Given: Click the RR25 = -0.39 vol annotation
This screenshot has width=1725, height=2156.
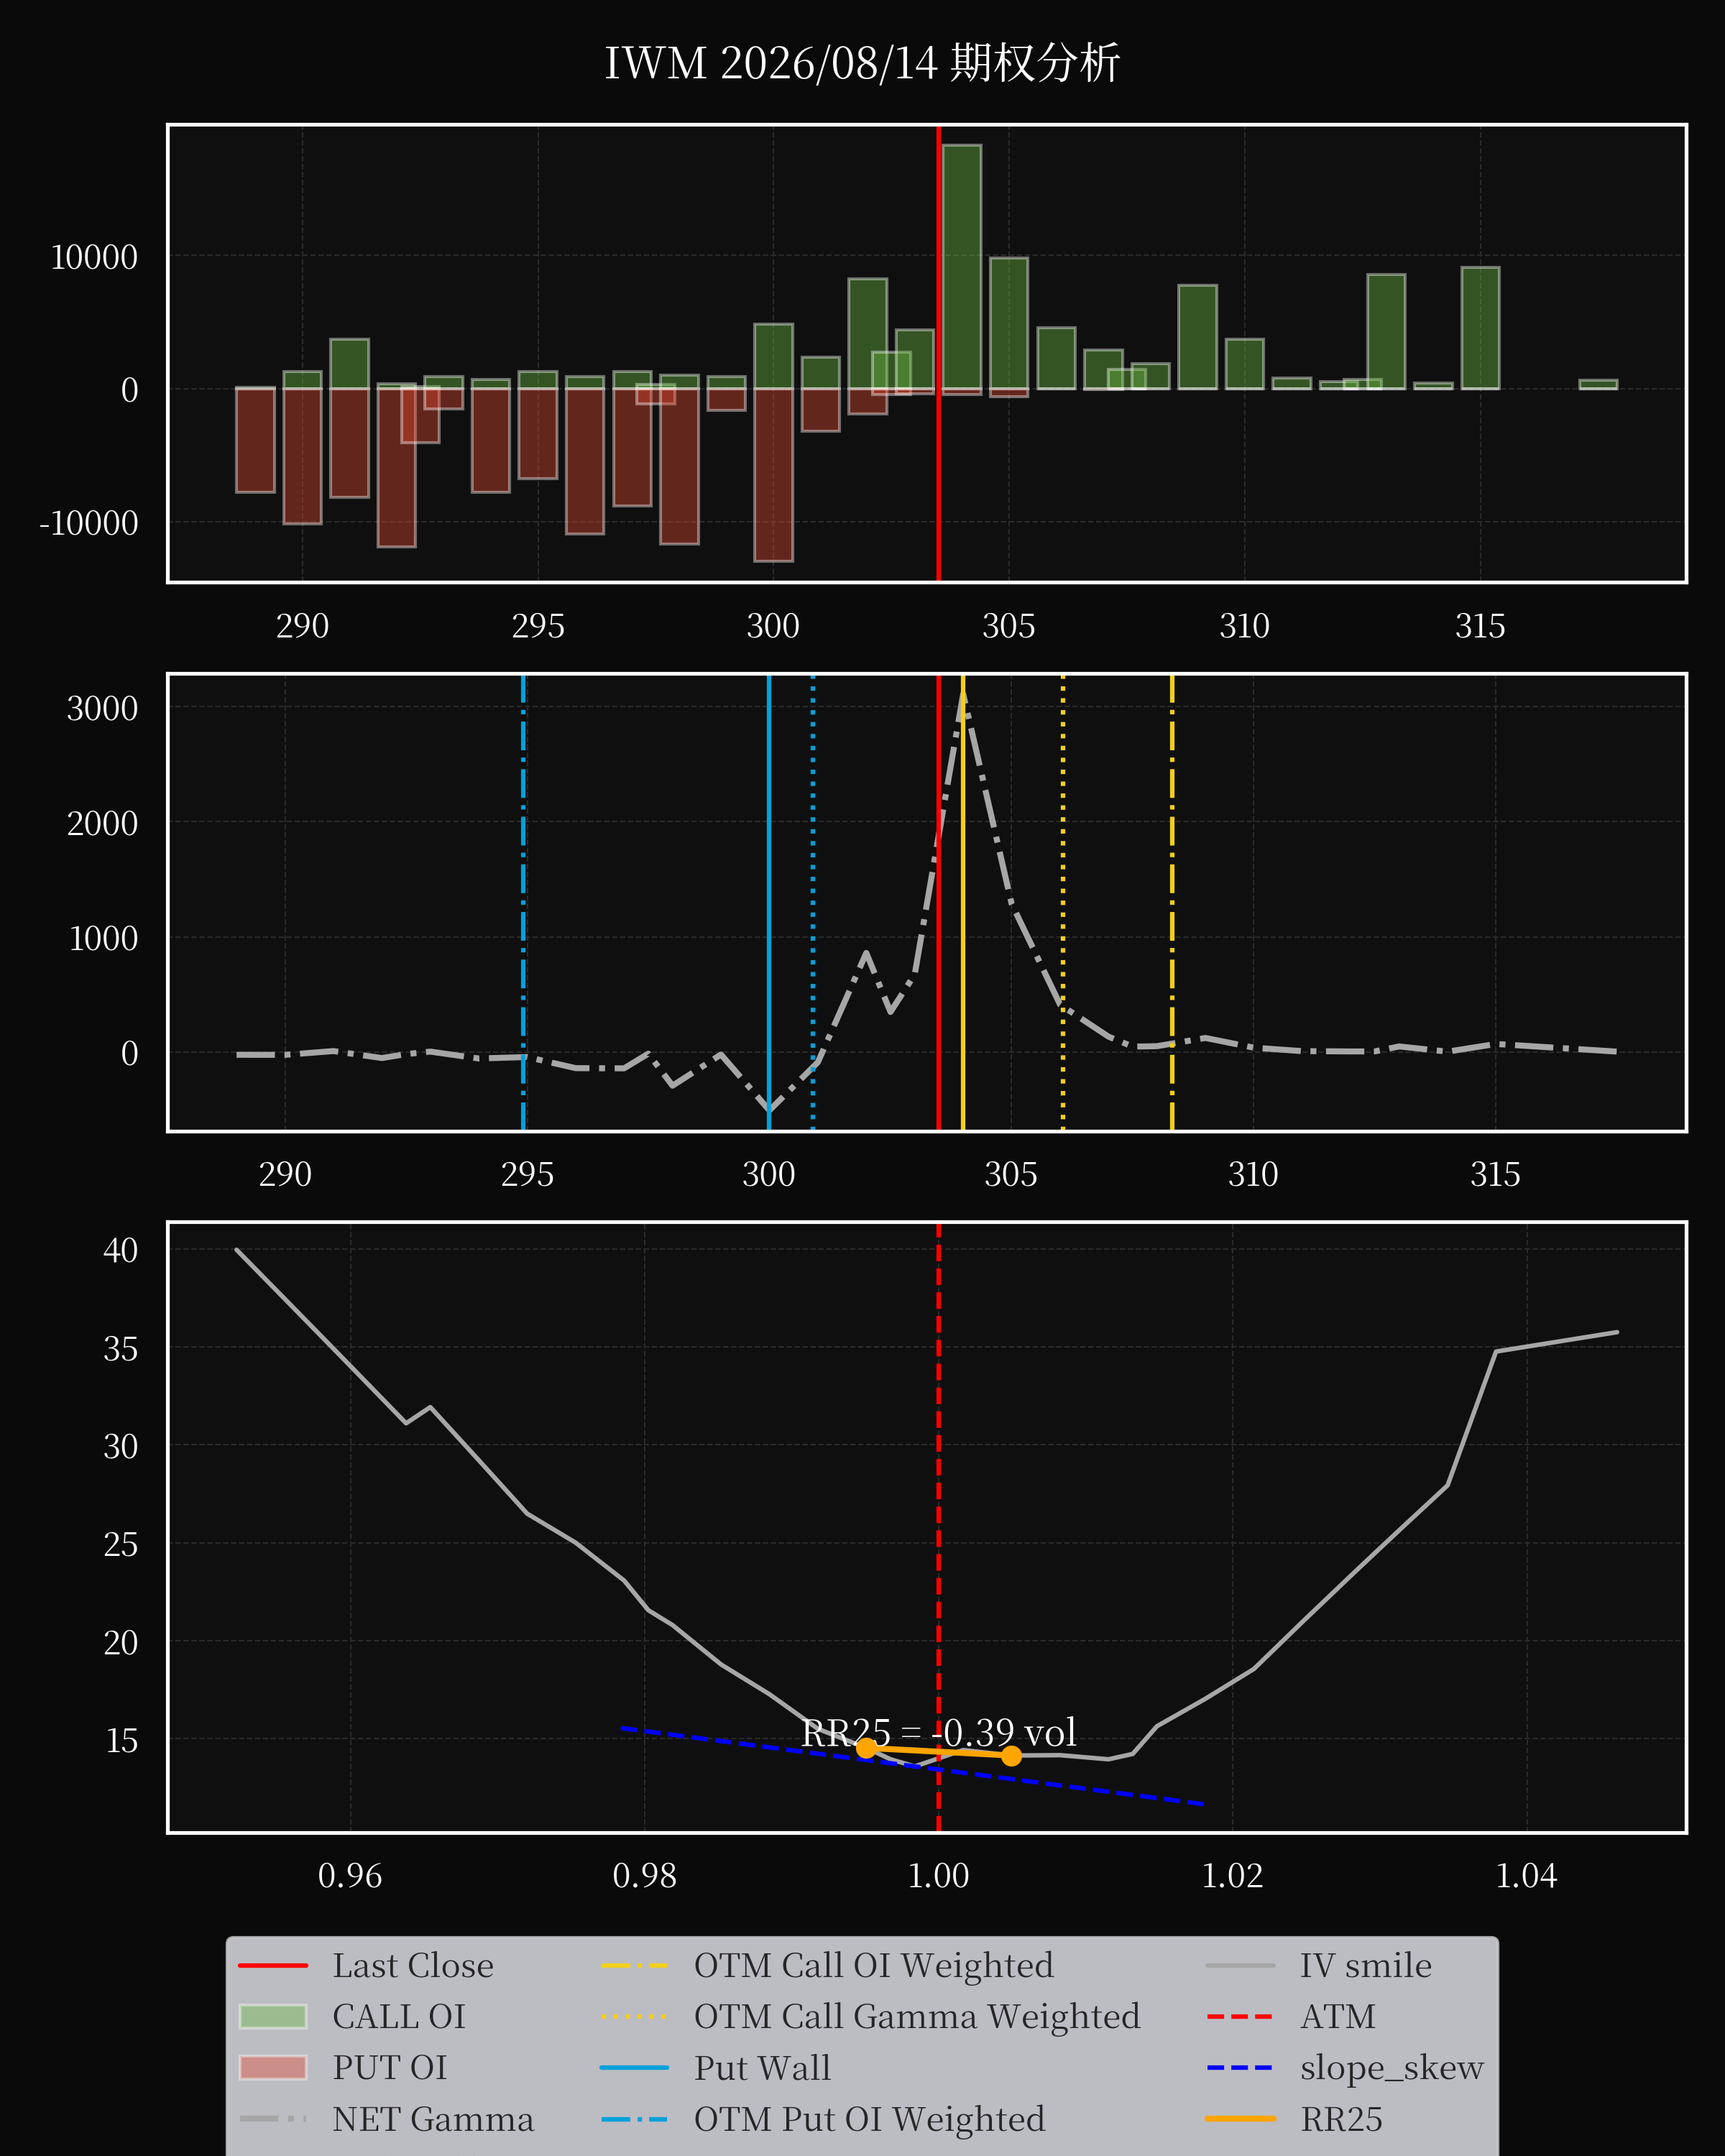Looking at the screenshot, I should 939,1733.
